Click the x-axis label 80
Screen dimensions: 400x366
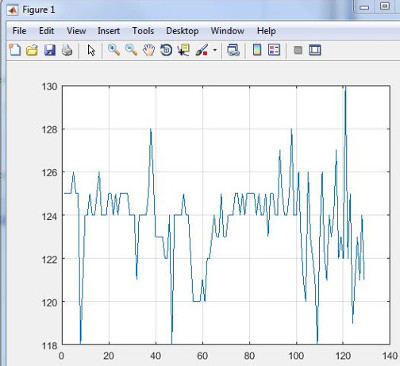tap(249, 356)
